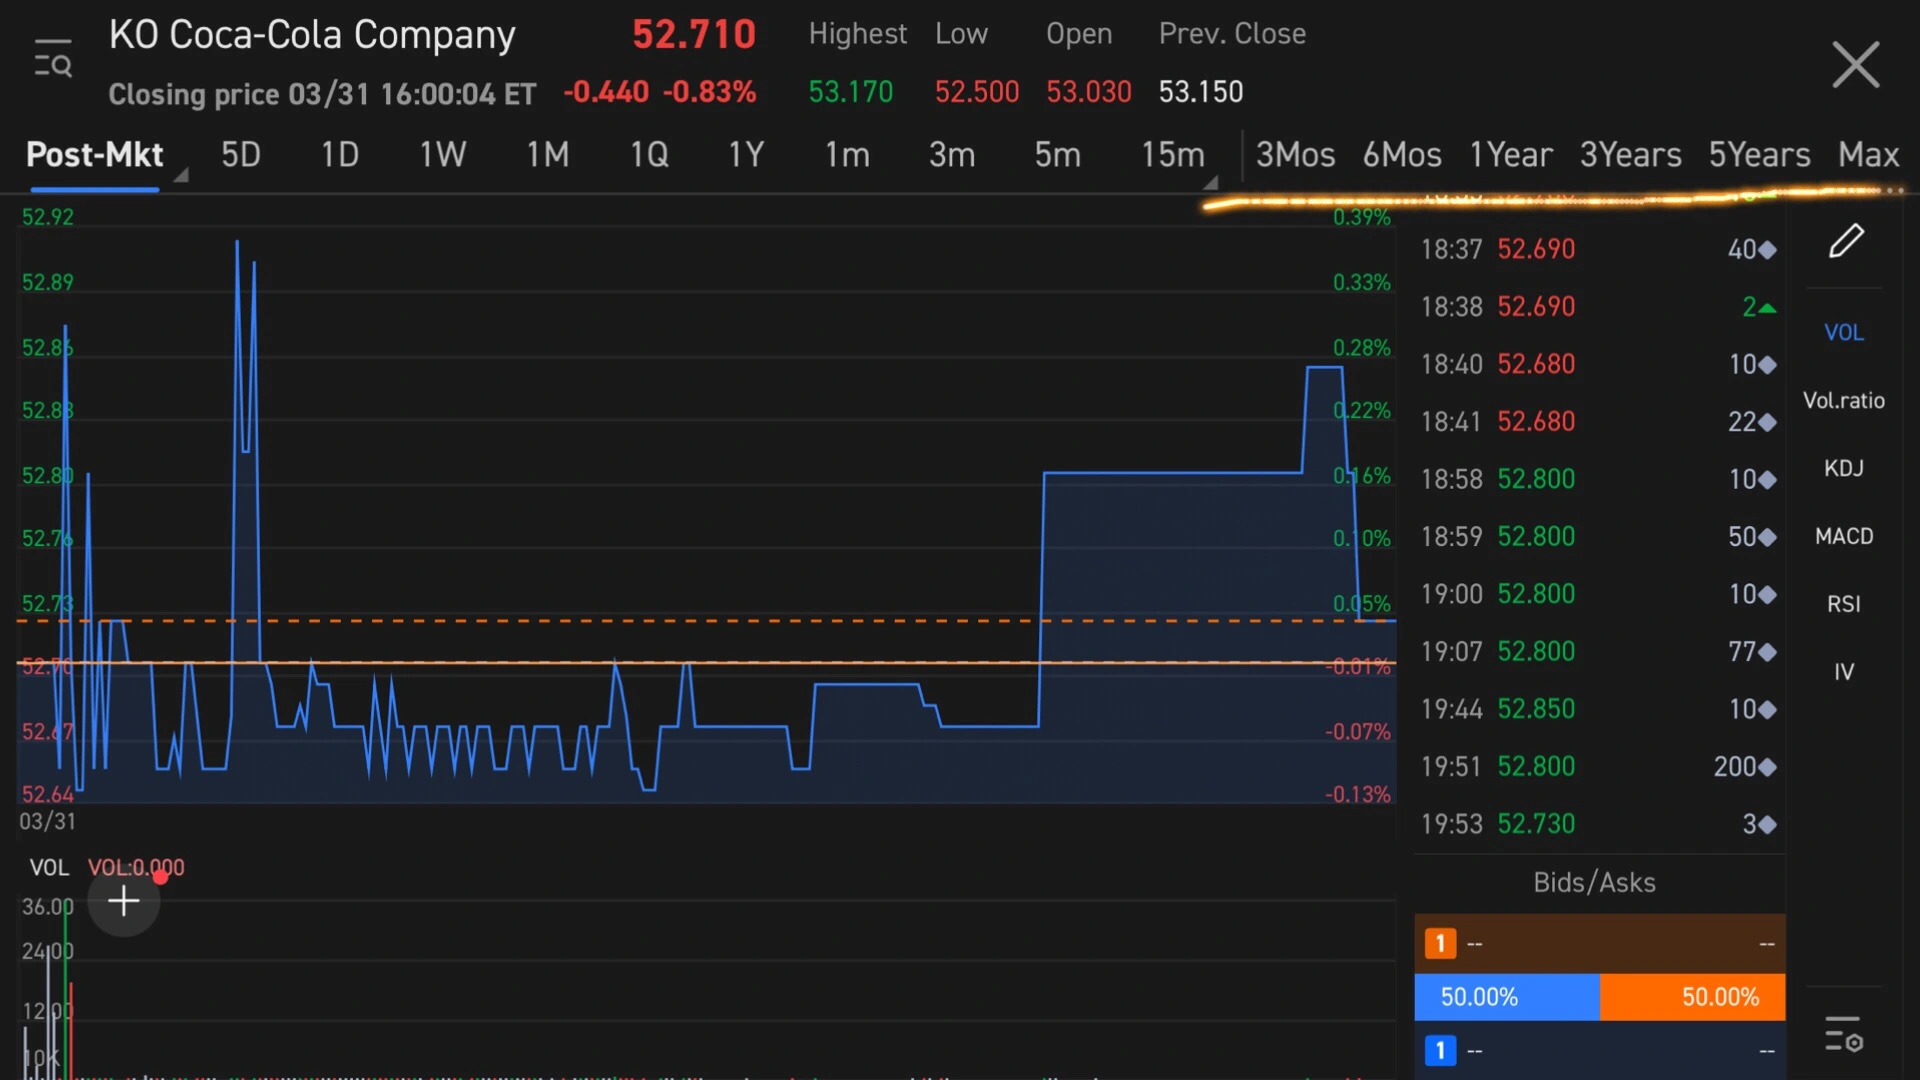Switch to Post-Mkt tab
This screenshot has height=1080, width=1920.
94,155
